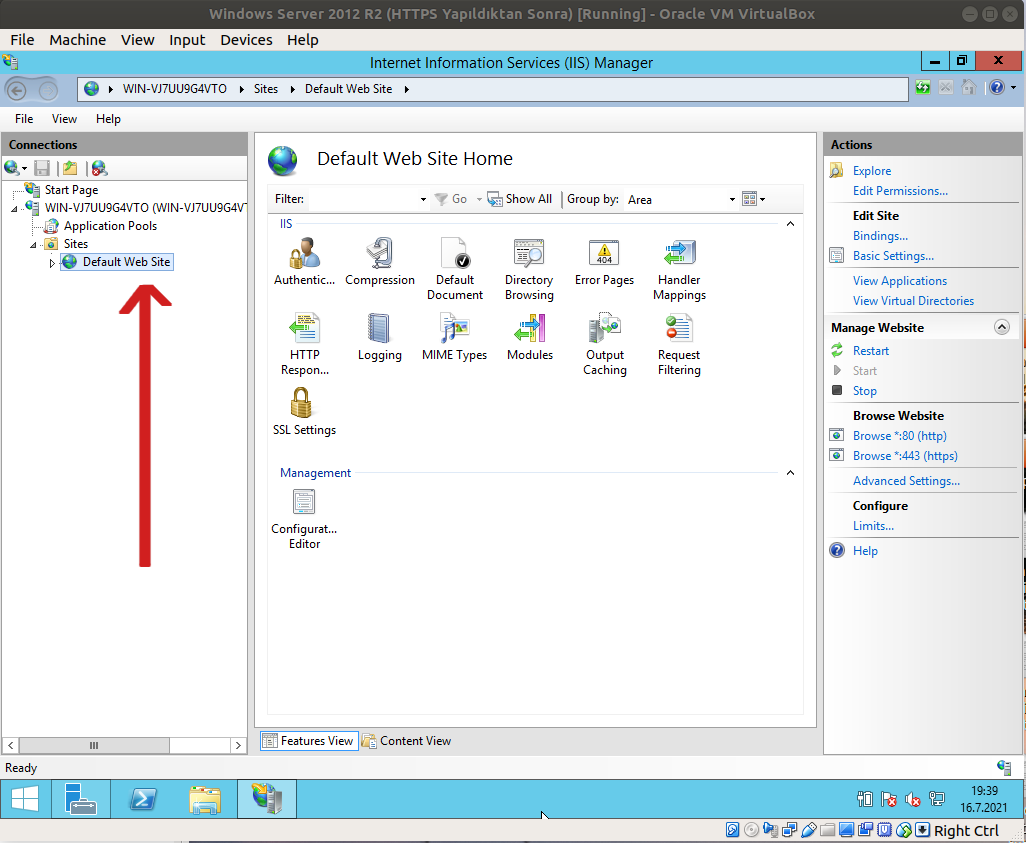
Task: Open the IIS Manager View menu
Action: point(64,118)
